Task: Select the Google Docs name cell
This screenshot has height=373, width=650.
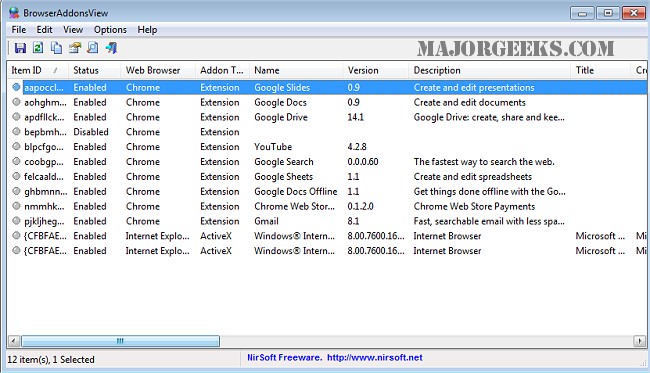Action: coord(280,102)
